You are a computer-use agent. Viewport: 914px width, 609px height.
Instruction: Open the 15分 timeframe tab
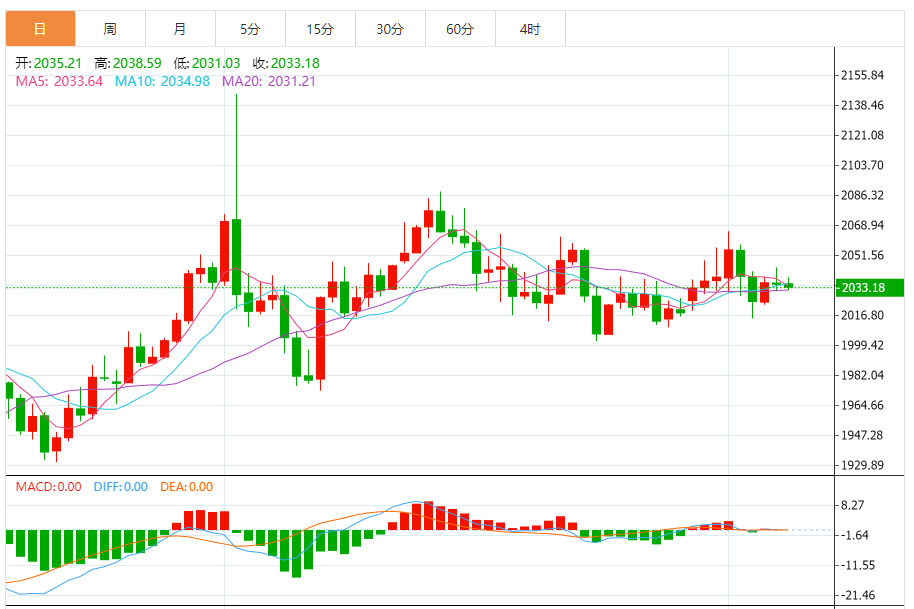pos(320,29)
